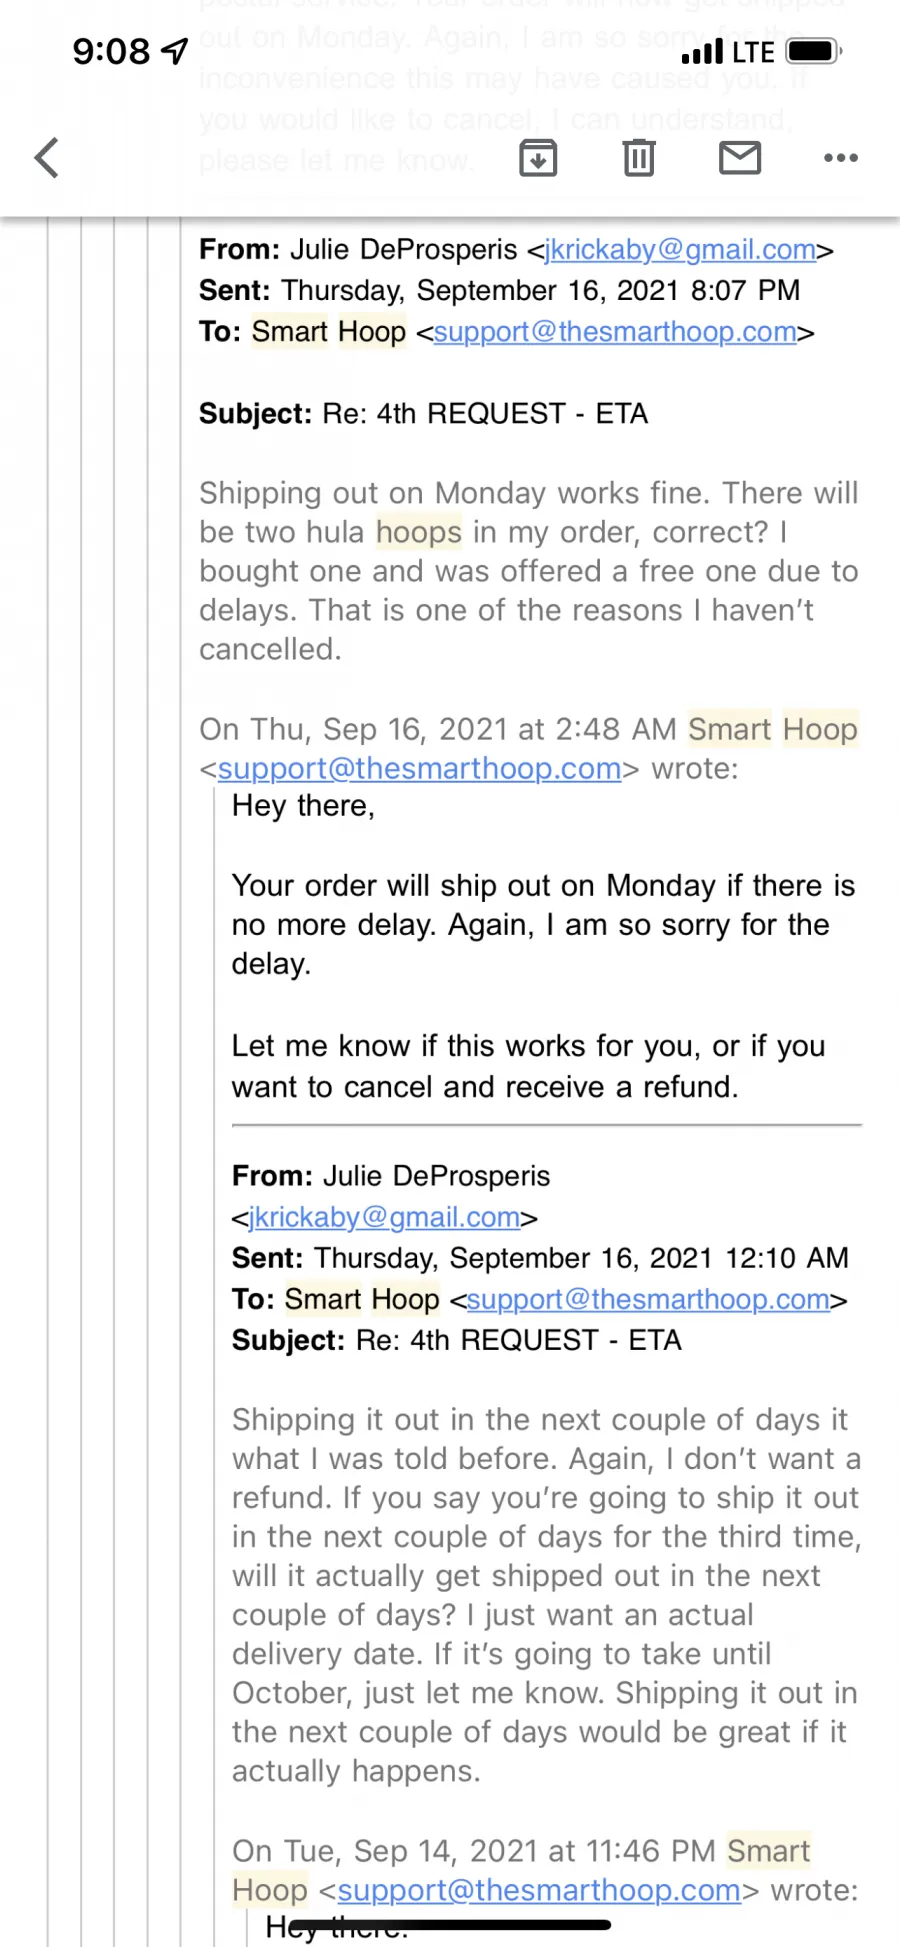Tap the cellular signal bars icon
900x1947 pixels.
[702, 52]
